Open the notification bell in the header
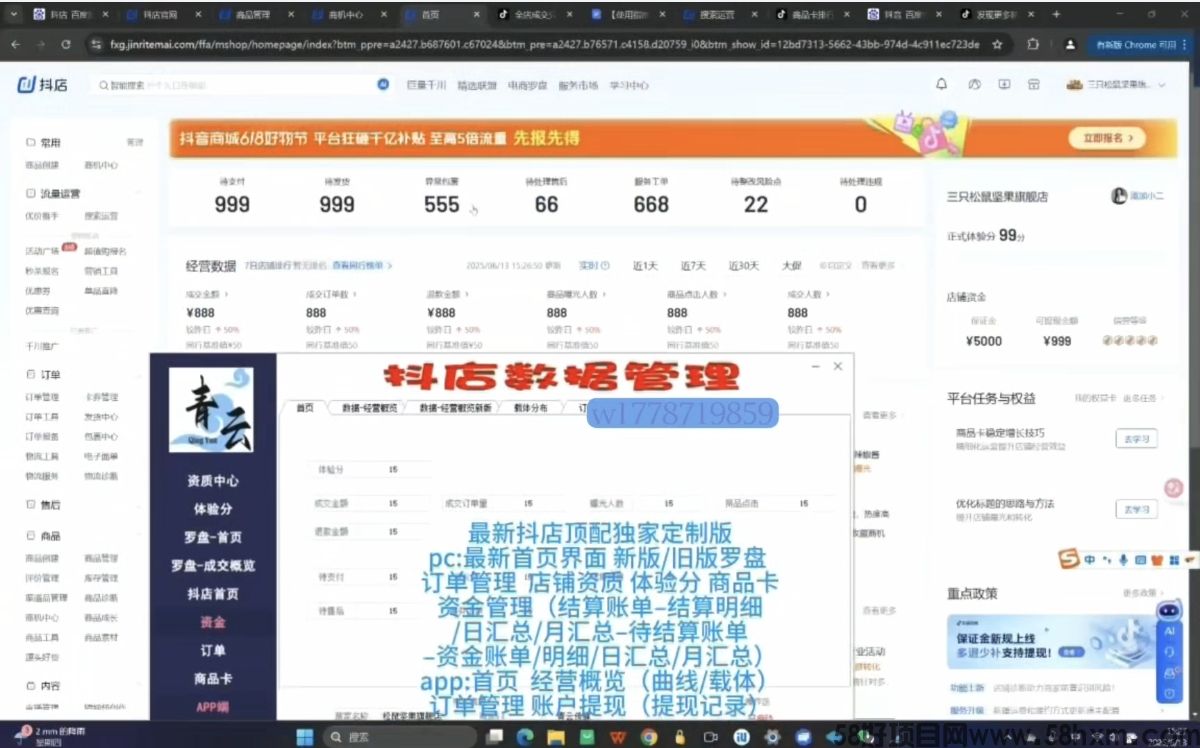The width and height of the screenshot is (1200, 748). pyautogui.click(x=941, y=85)
